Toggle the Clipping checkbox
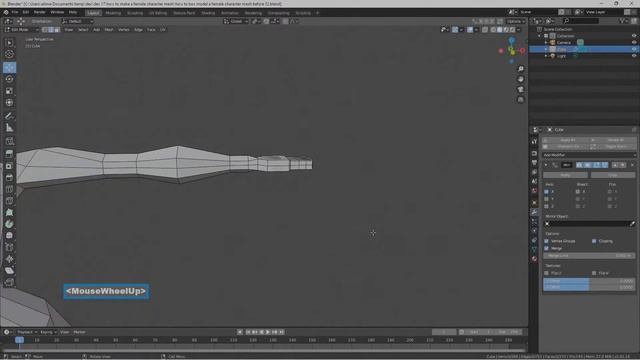The height and width of the screenshot is (360, 640). pyautogui.click(x=594, y=241)
